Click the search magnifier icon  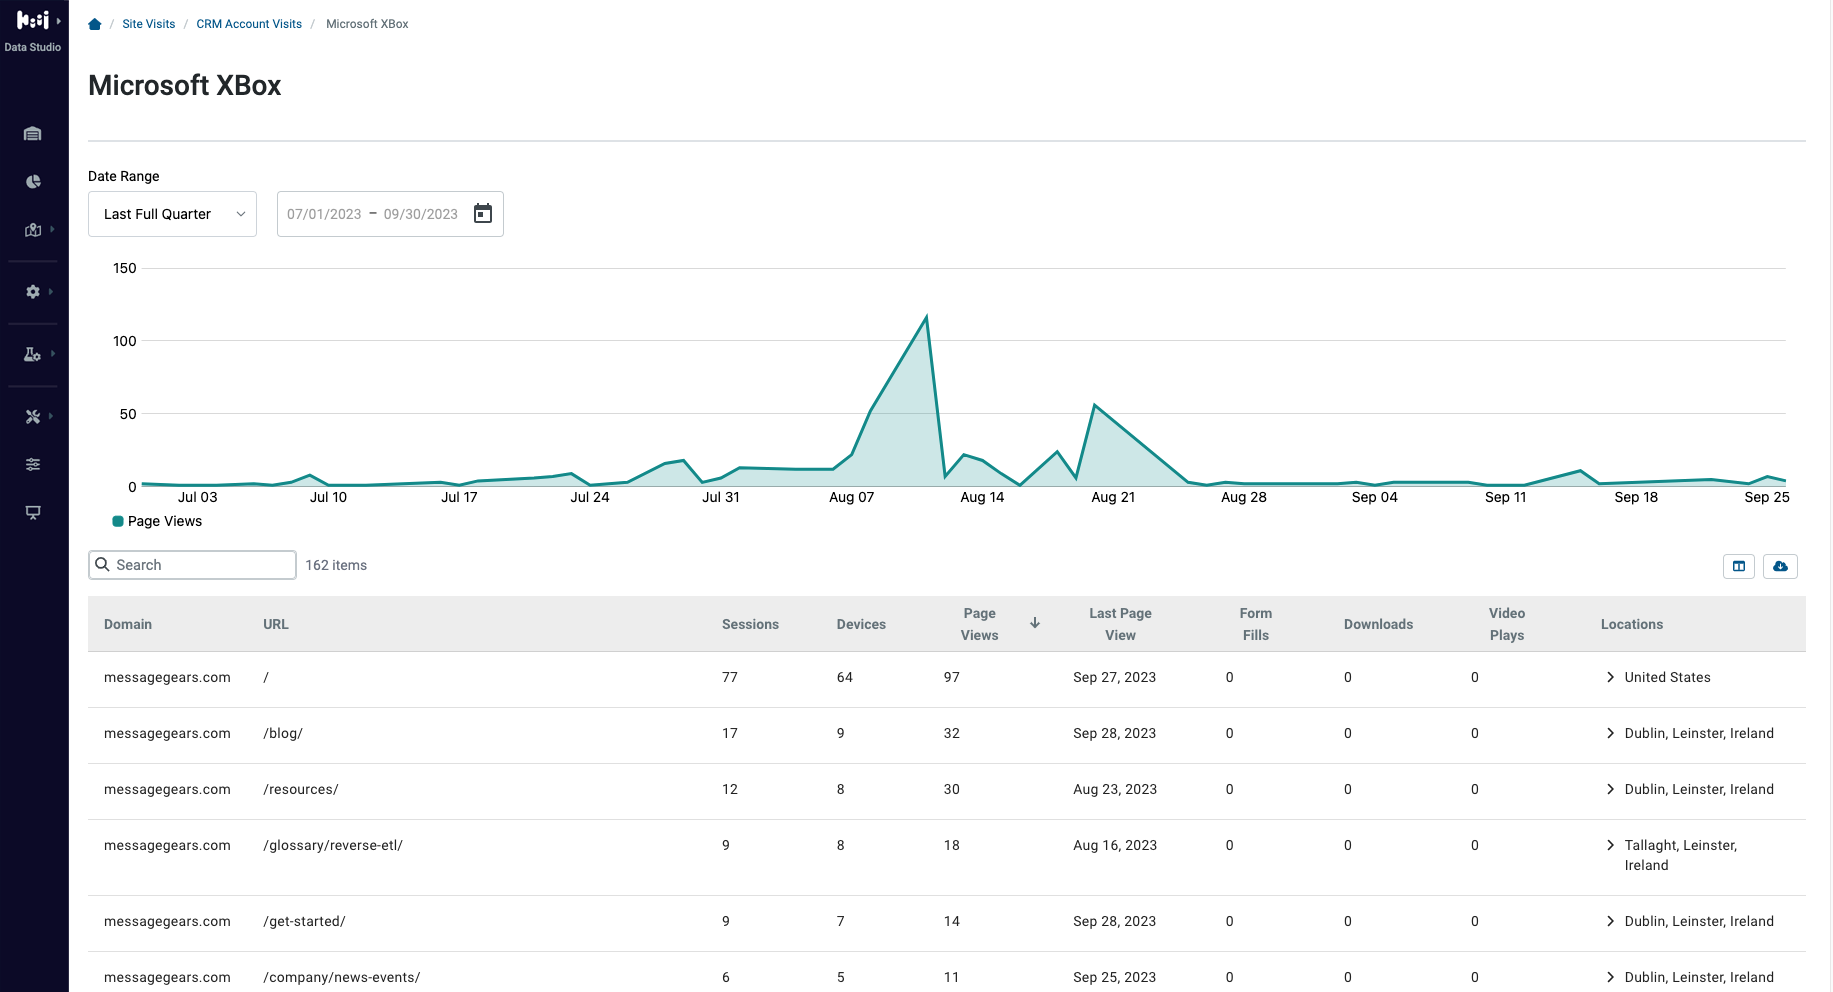(x=102, y=565)
